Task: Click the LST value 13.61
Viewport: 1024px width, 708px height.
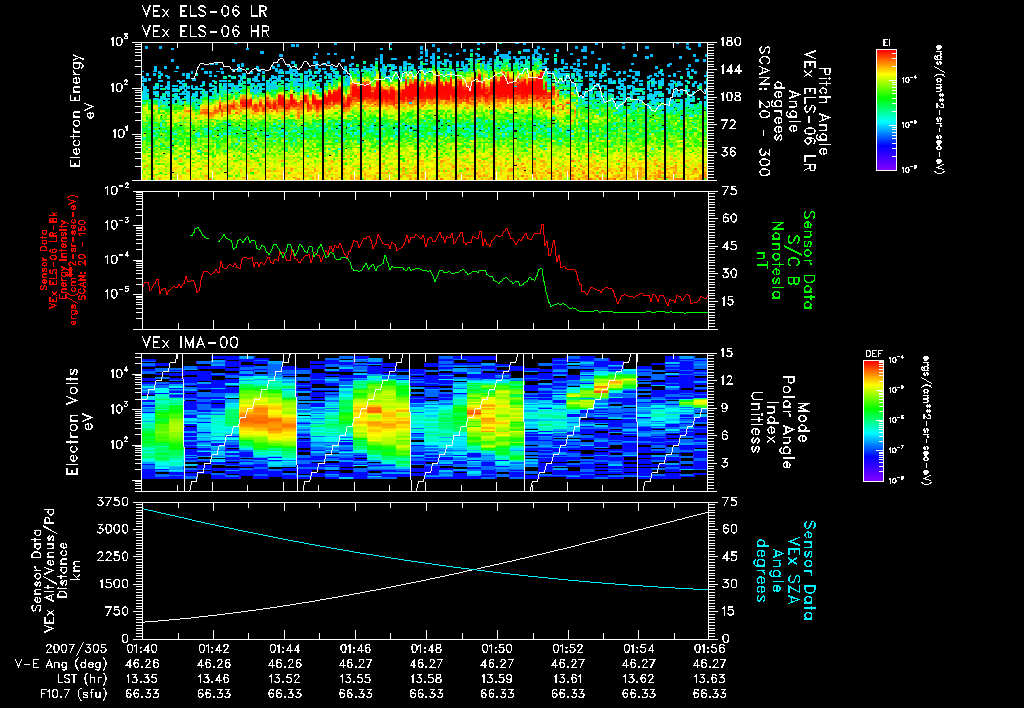Action: 568,679
